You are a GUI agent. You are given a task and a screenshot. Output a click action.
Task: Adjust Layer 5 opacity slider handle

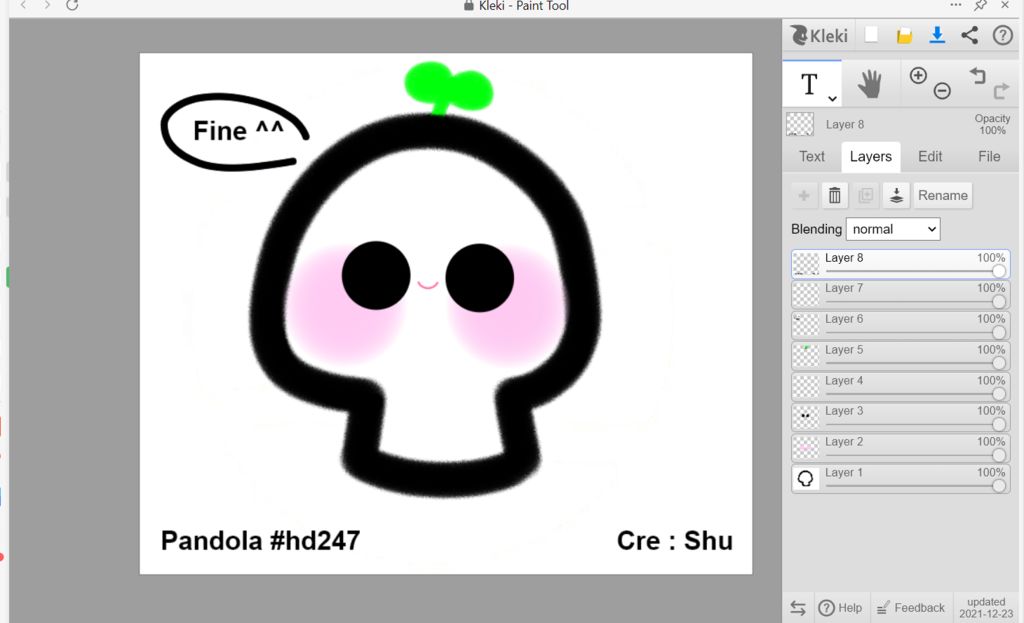[999, 362]
